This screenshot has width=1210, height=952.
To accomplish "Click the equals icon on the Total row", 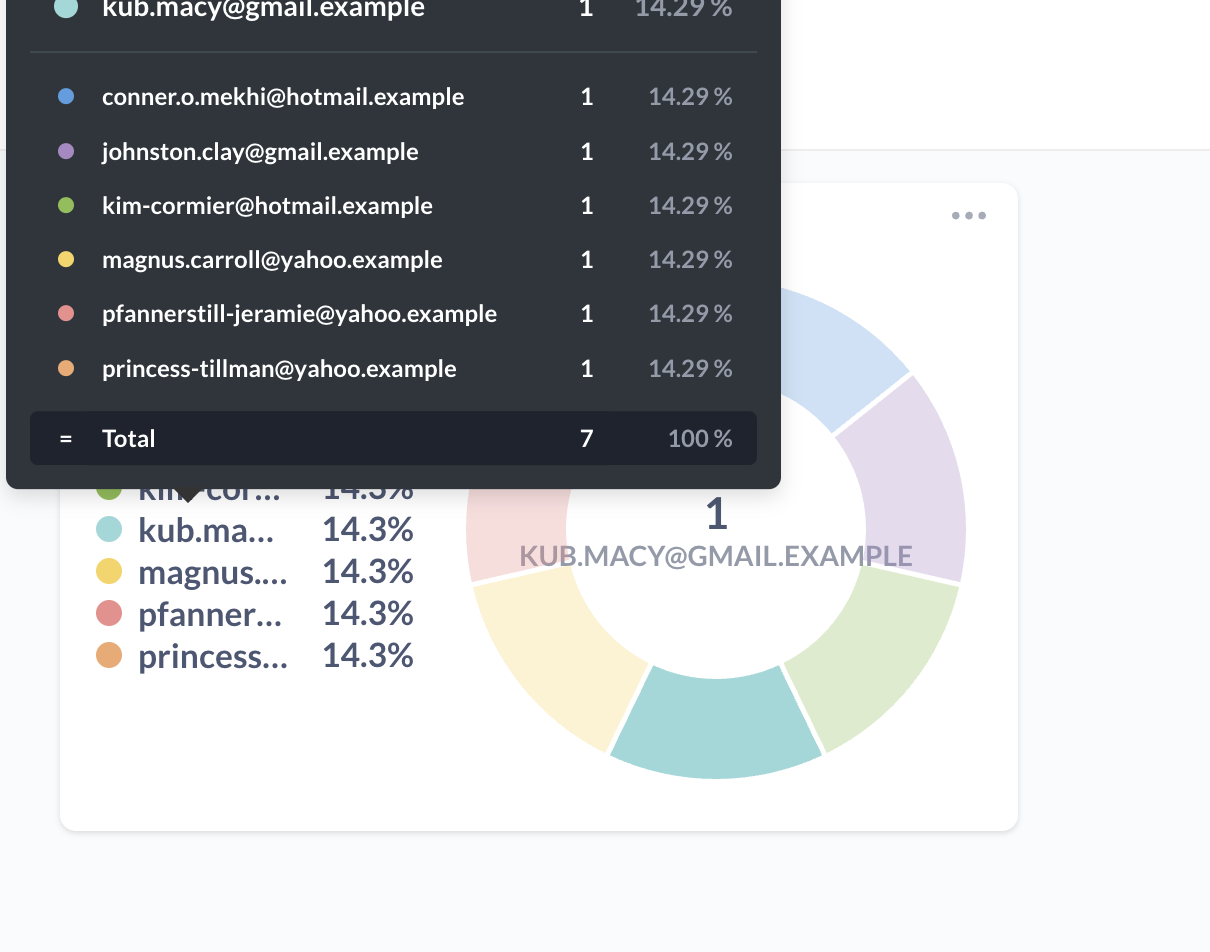I will tap(66, 438).
